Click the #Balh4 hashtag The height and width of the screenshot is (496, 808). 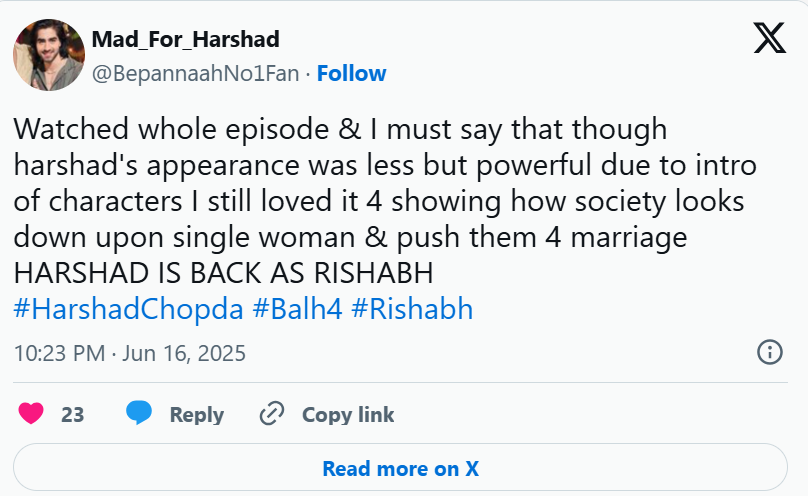298,309
